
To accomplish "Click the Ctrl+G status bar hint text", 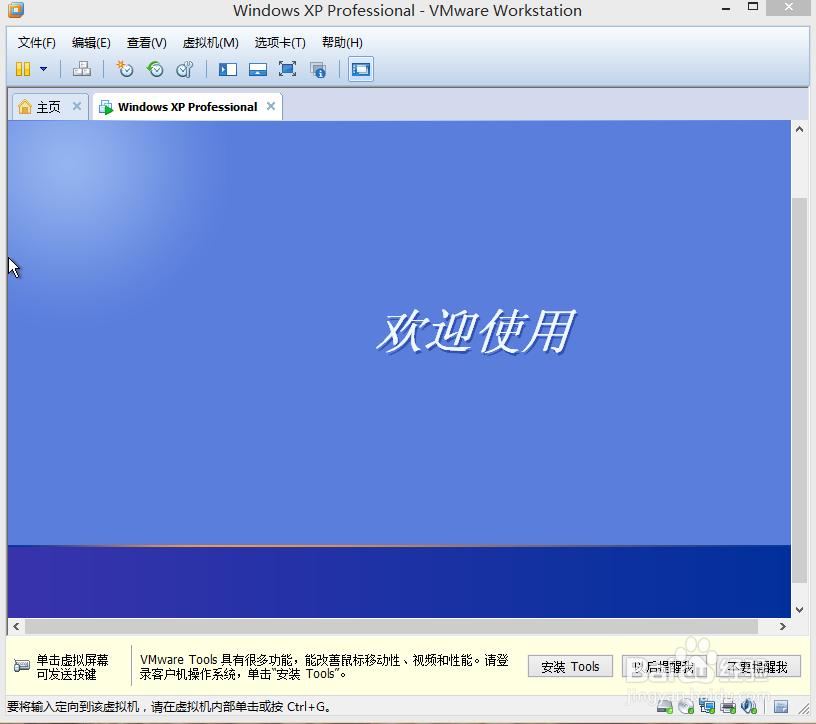I will tap(169, 706).
